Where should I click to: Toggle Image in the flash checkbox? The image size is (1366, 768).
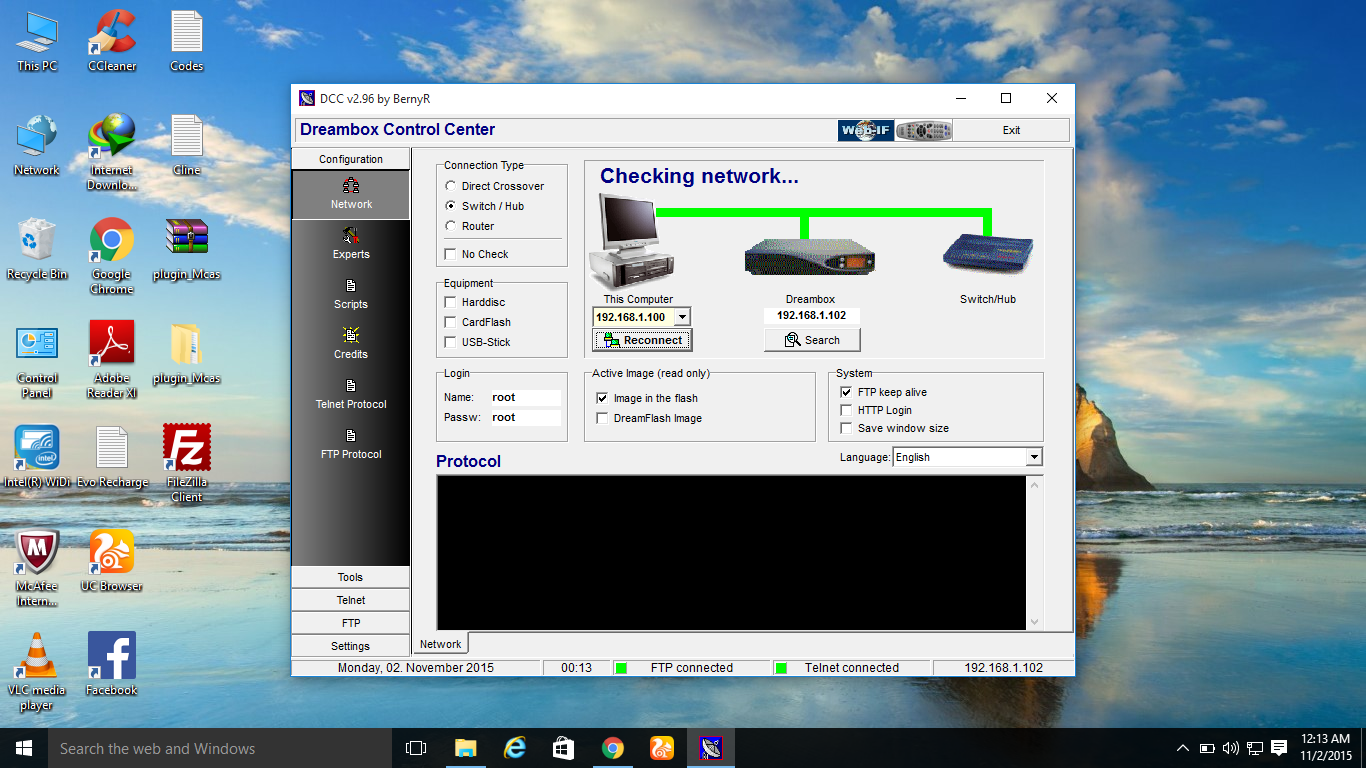click(602, 398)
